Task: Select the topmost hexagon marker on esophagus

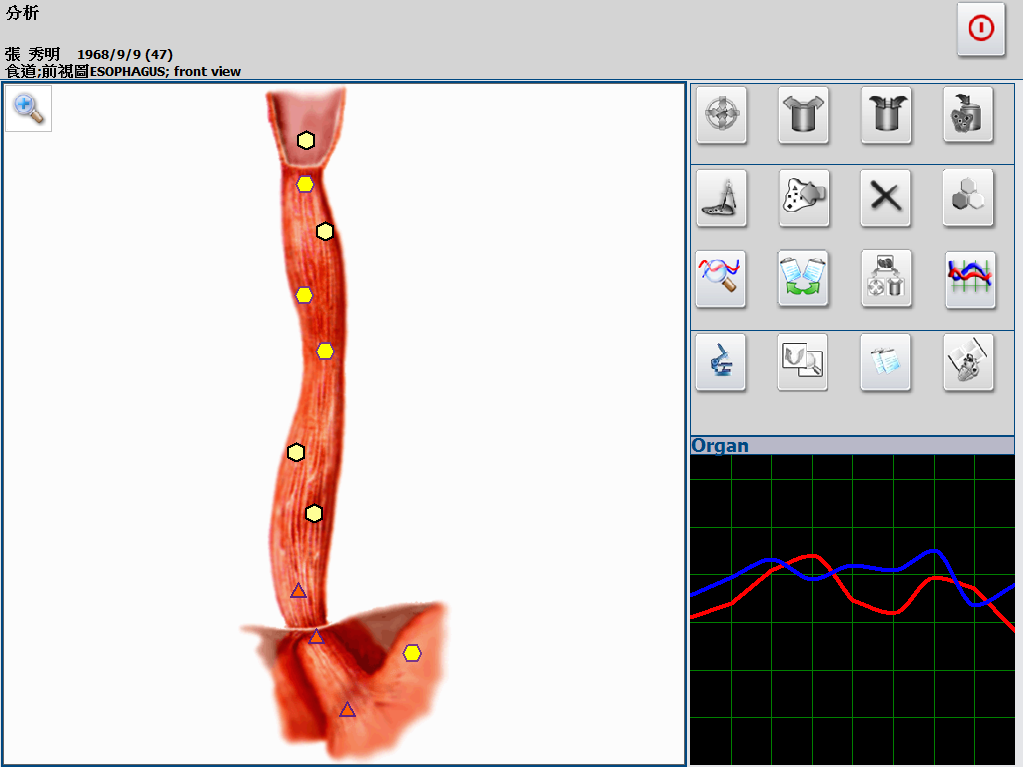Action: pyautogui.click(x=306, y=140)
